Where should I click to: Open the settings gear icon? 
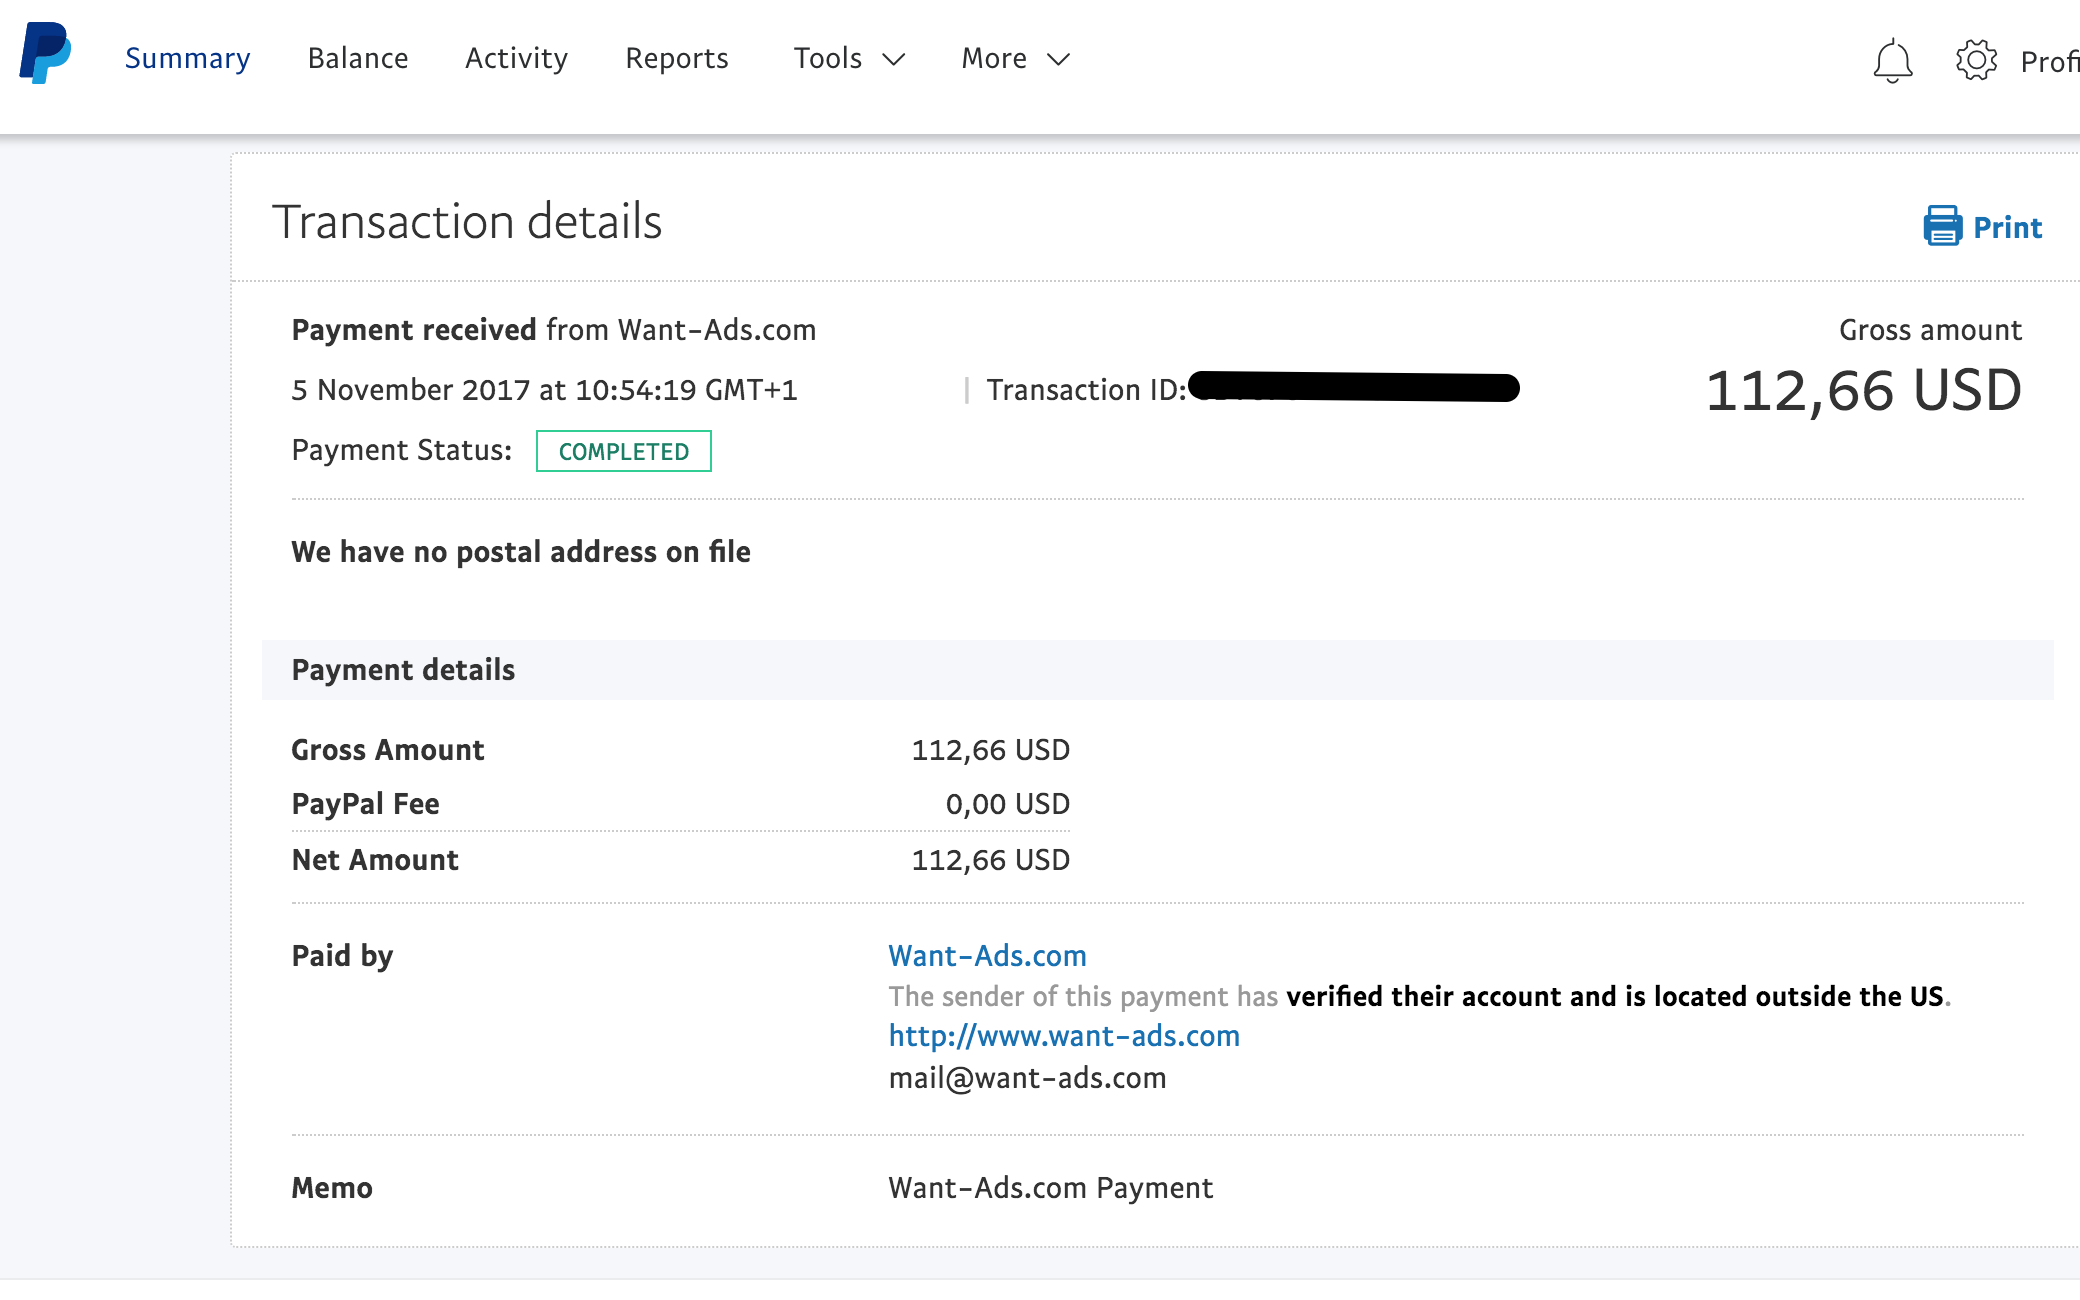click(1976, 60)
